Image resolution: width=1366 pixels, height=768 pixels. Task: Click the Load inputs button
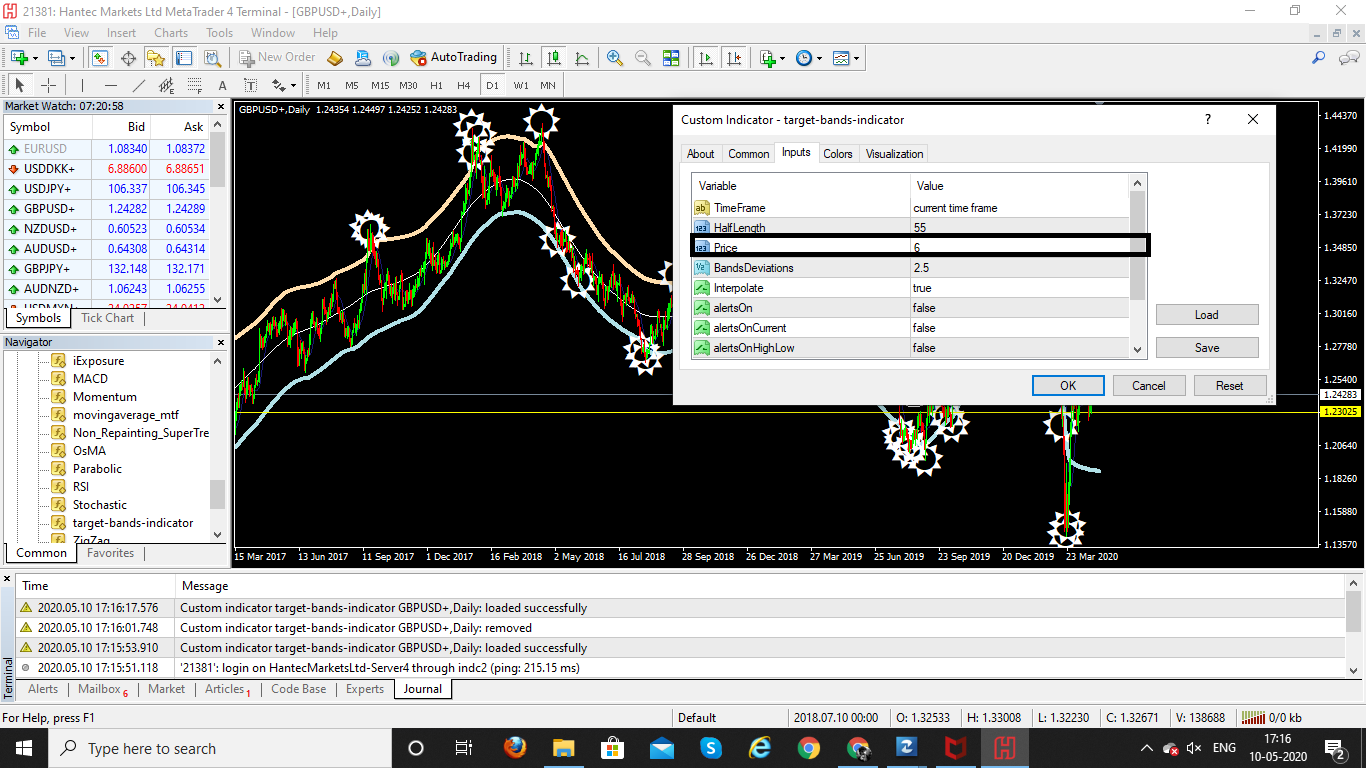[1207, 314]
